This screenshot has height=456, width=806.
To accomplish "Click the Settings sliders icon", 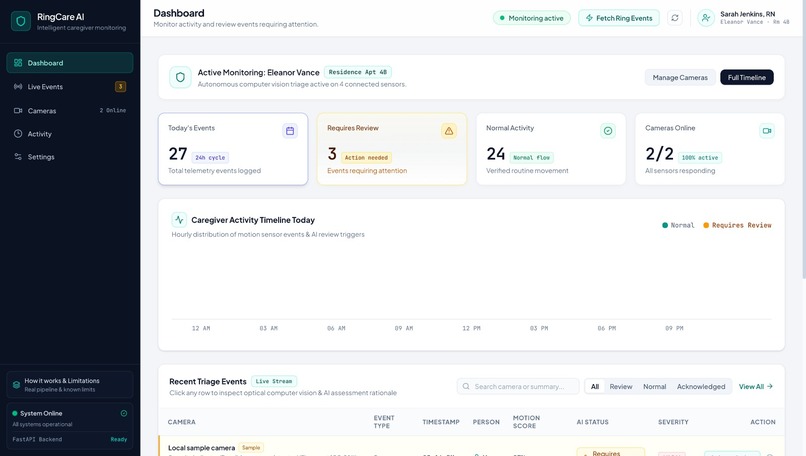I will click(x=18, y=157).
